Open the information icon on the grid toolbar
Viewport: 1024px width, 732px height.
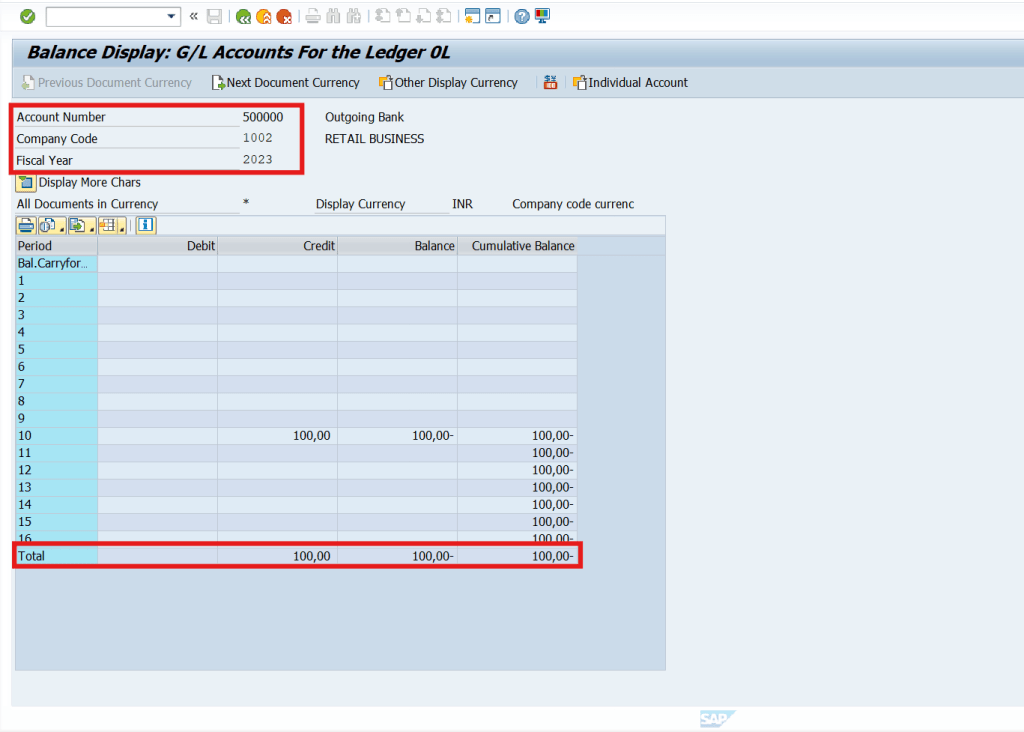tap(144, 225)
